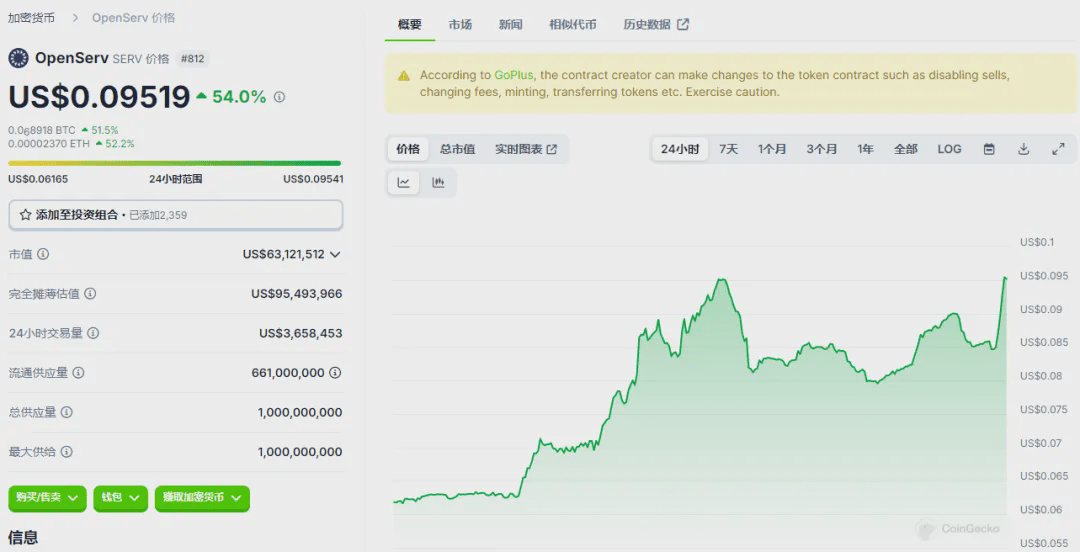The width and height of the screenshot is (1080, 552).
Task: Click info icon next to 24小时交易量
Action: click(93, 334)
